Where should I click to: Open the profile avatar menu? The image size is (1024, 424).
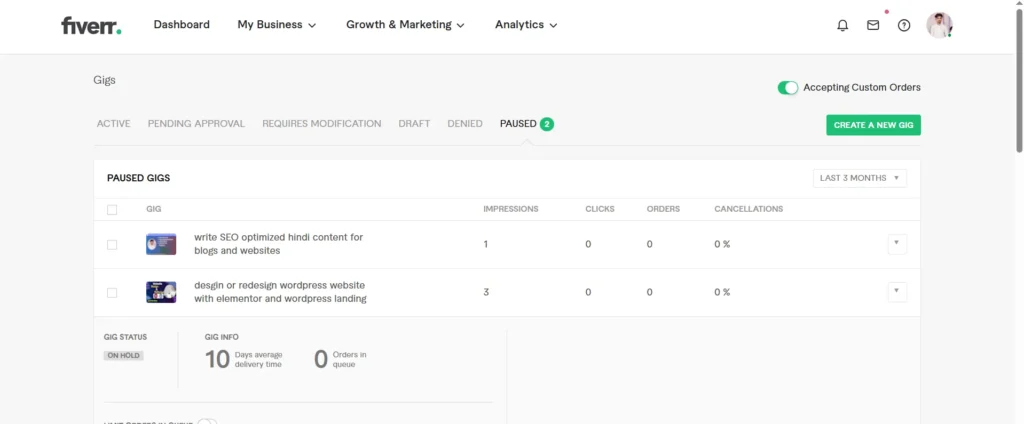(939, 25)
